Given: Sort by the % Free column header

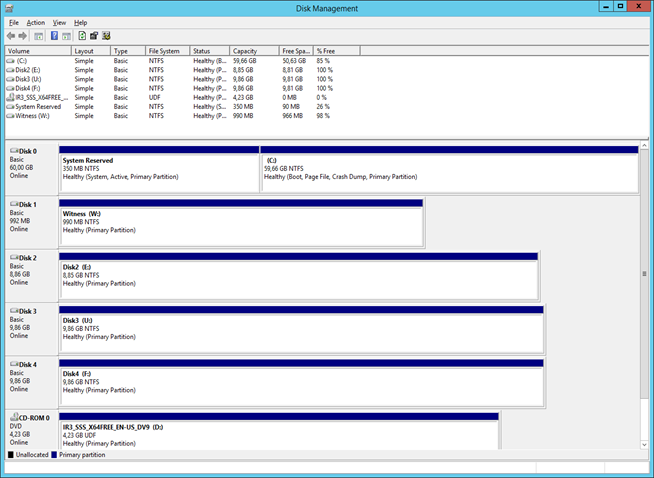Looking at the screenshot, I should pyautogui.click(x=337, y=51).
